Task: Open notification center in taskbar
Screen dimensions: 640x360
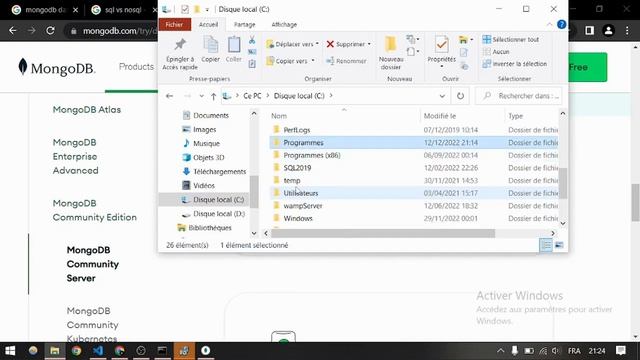Action: click(x=621, y=351)
